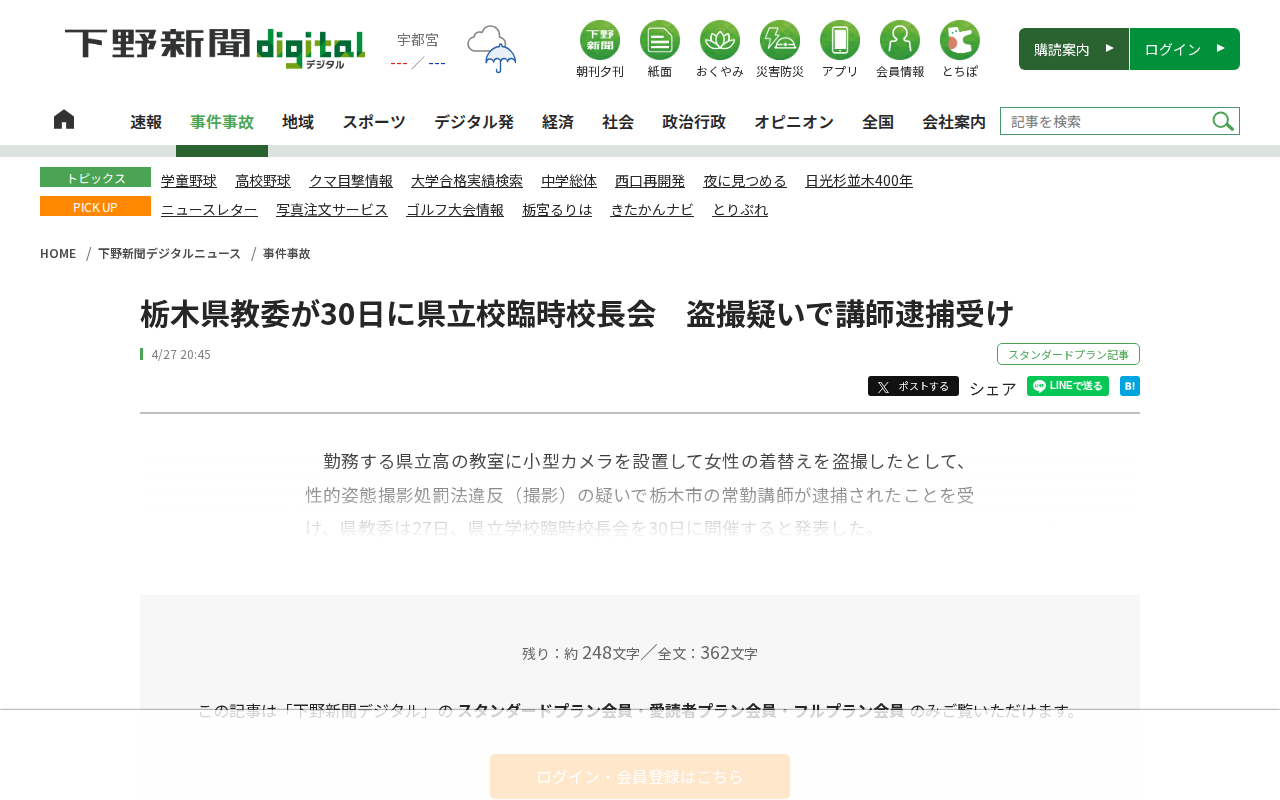
Task: Open 写真注文サービス pick up link
Action: (332, 210)
